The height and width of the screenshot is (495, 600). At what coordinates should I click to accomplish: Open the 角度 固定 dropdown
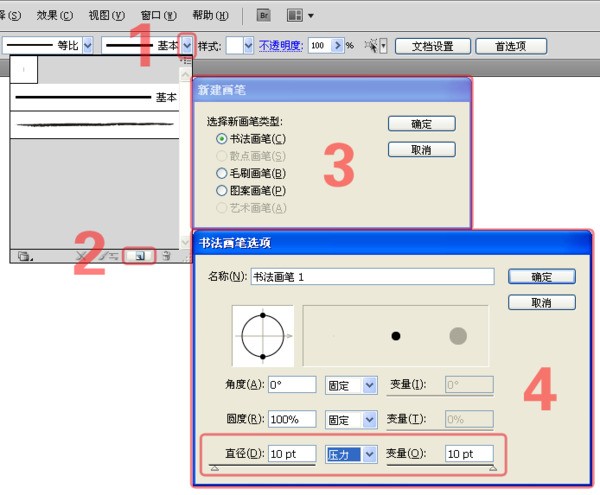pos(369,385)
